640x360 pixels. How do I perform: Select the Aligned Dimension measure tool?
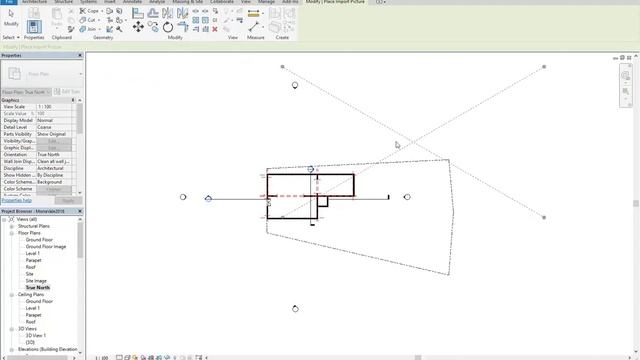tap(253, 13)
